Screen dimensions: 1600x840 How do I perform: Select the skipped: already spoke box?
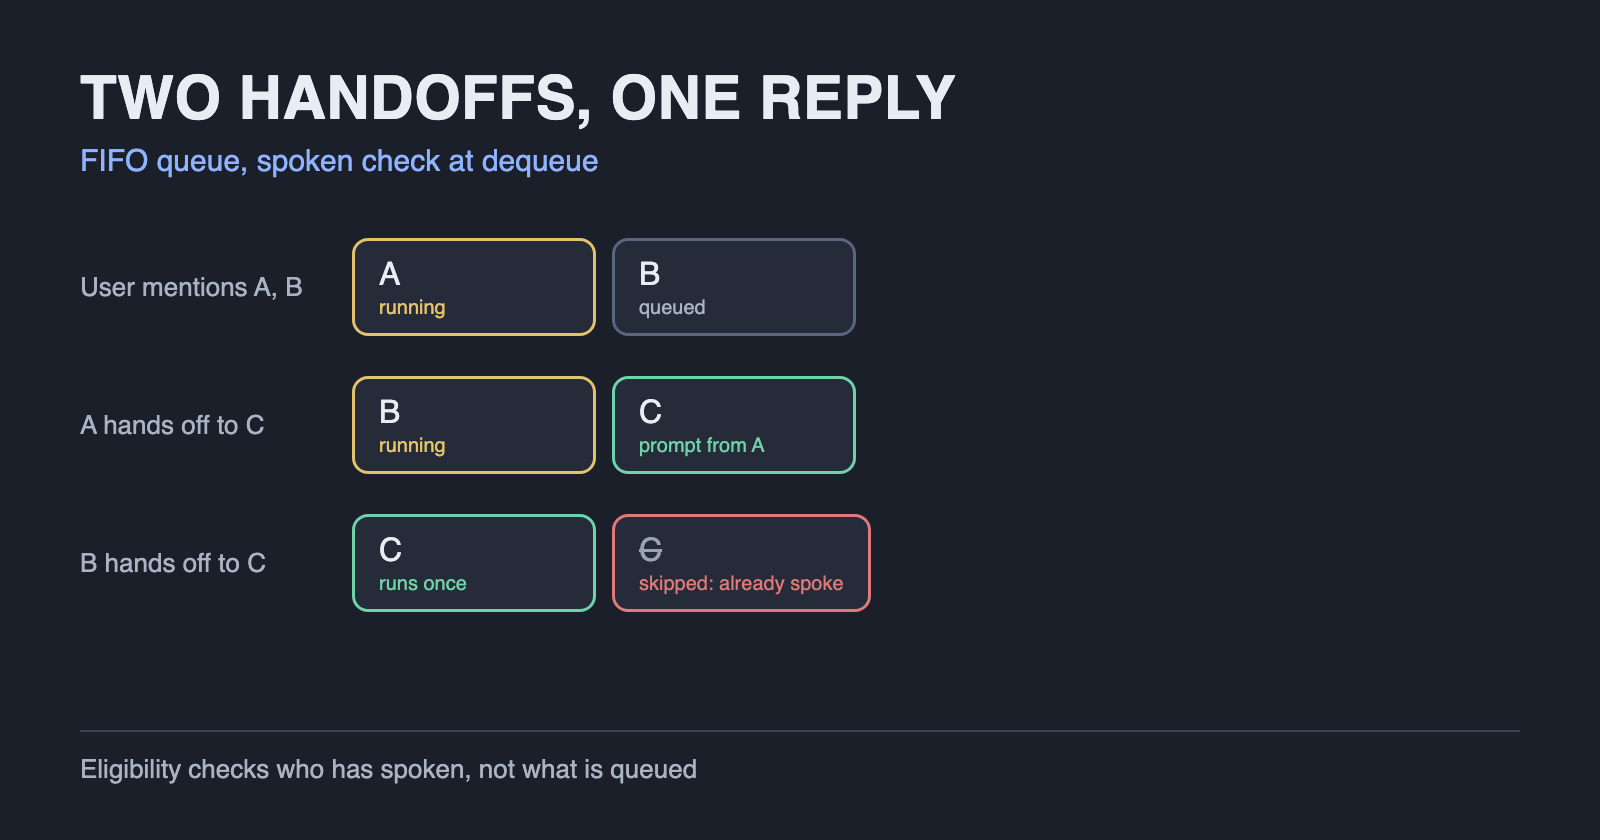click(x=741, y=563)
